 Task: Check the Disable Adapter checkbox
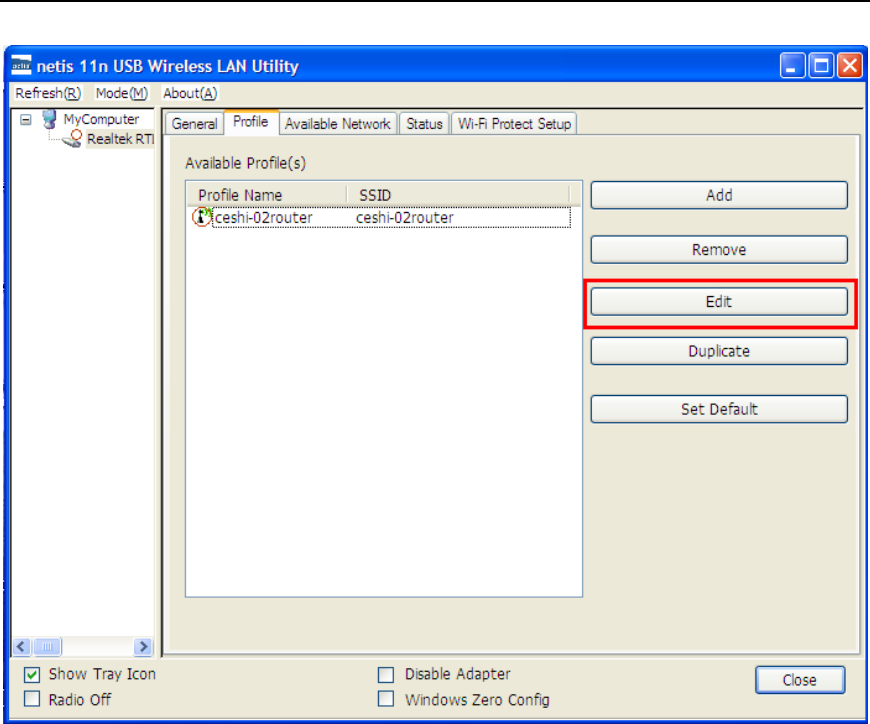pyautogui.click(x=386, y=675)
